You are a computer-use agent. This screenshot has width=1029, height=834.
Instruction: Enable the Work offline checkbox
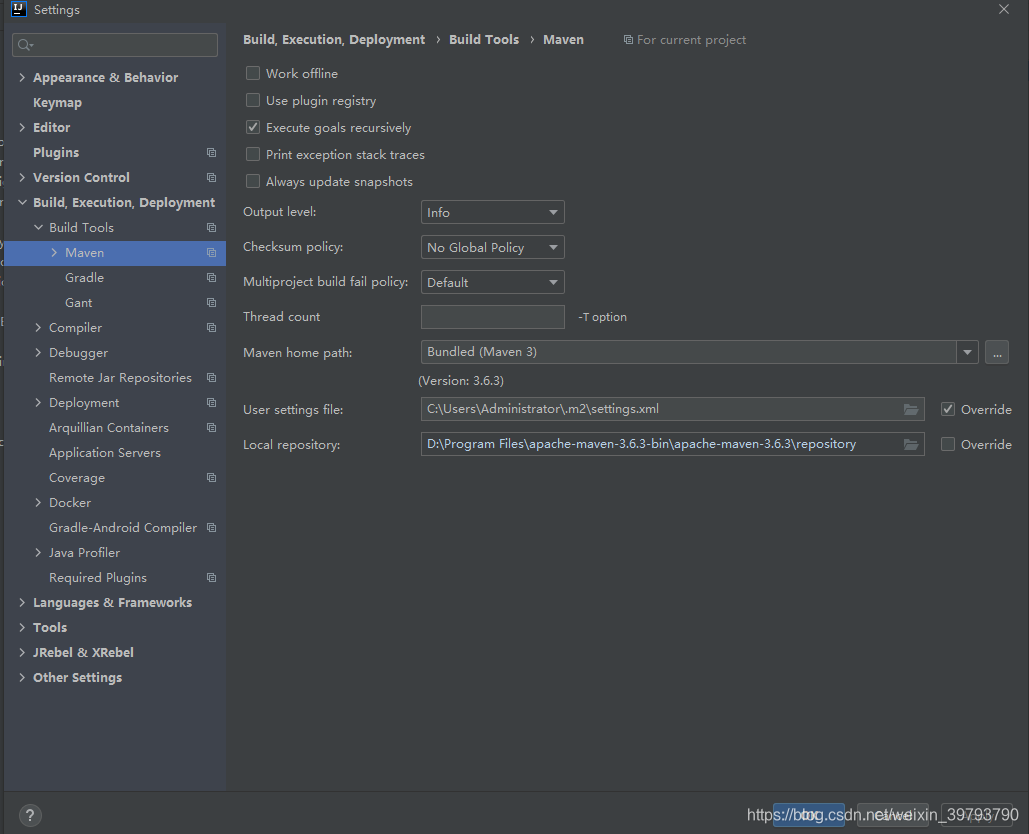click(x=253, y=73)
